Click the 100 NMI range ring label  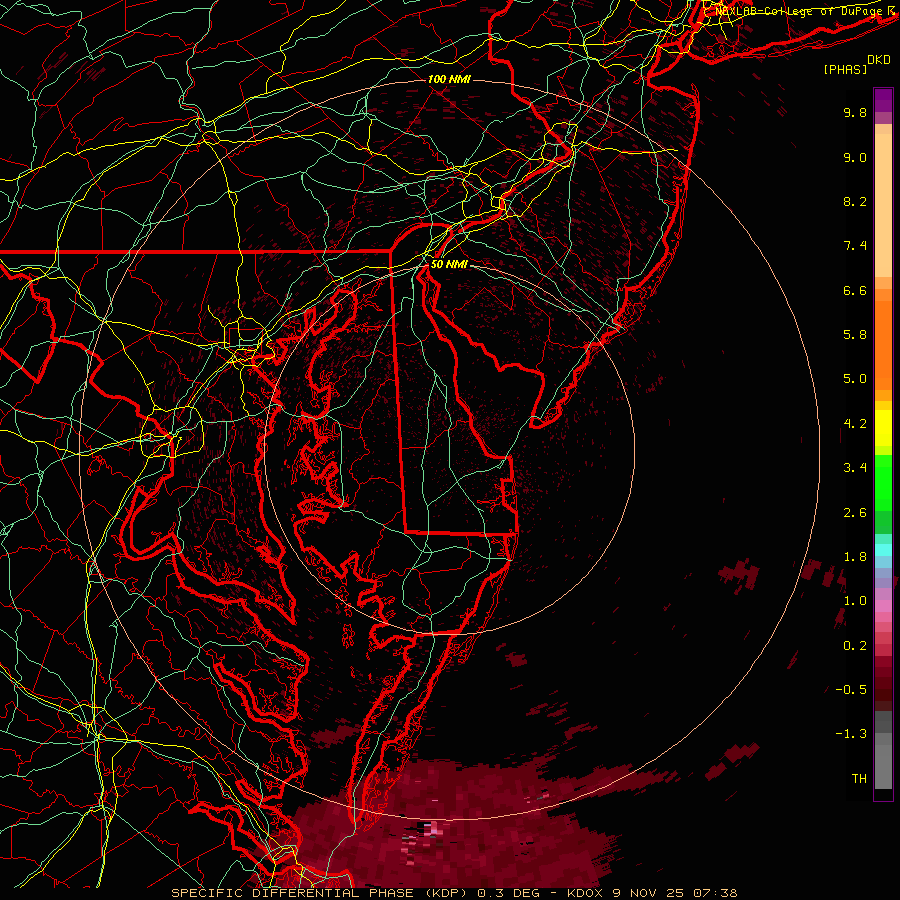449,79
